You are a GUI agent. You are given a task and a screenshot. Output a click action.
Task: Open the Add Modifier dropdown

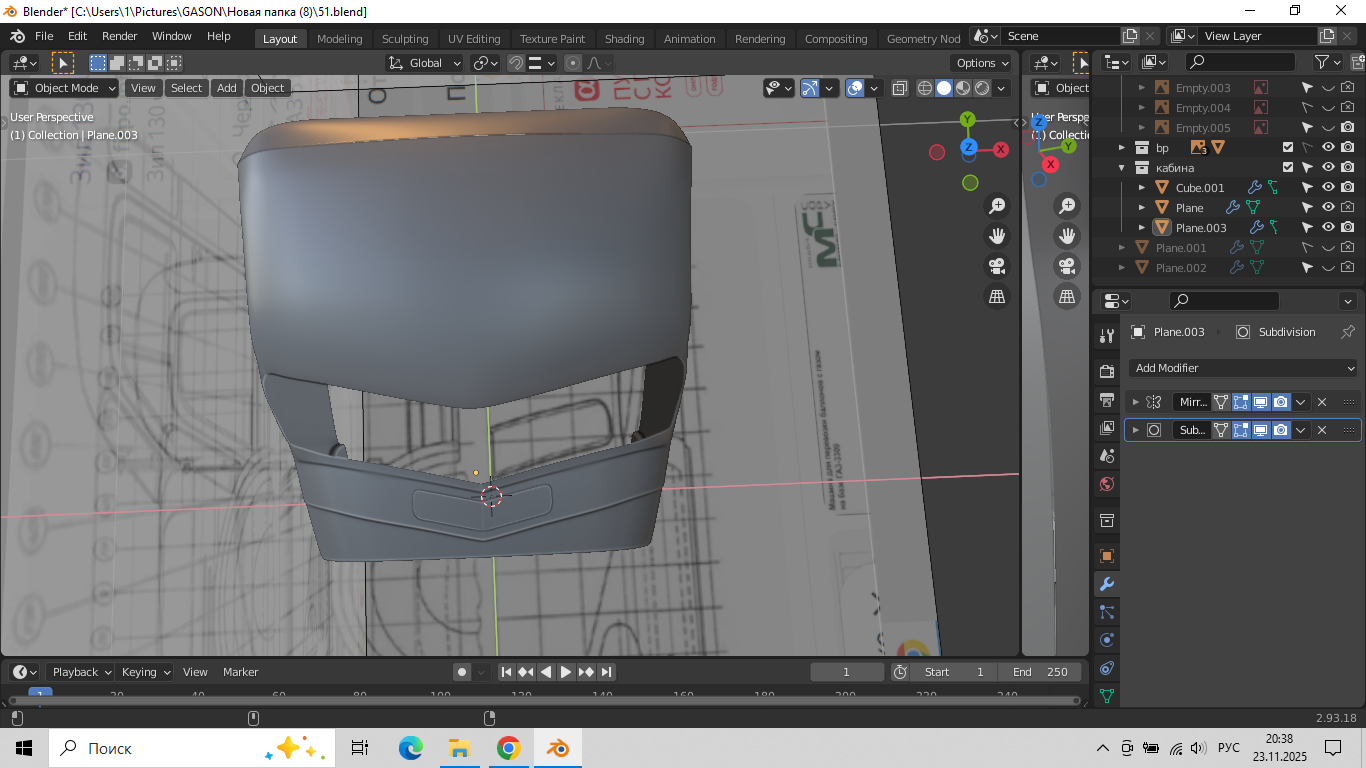tap(1243, 368)
